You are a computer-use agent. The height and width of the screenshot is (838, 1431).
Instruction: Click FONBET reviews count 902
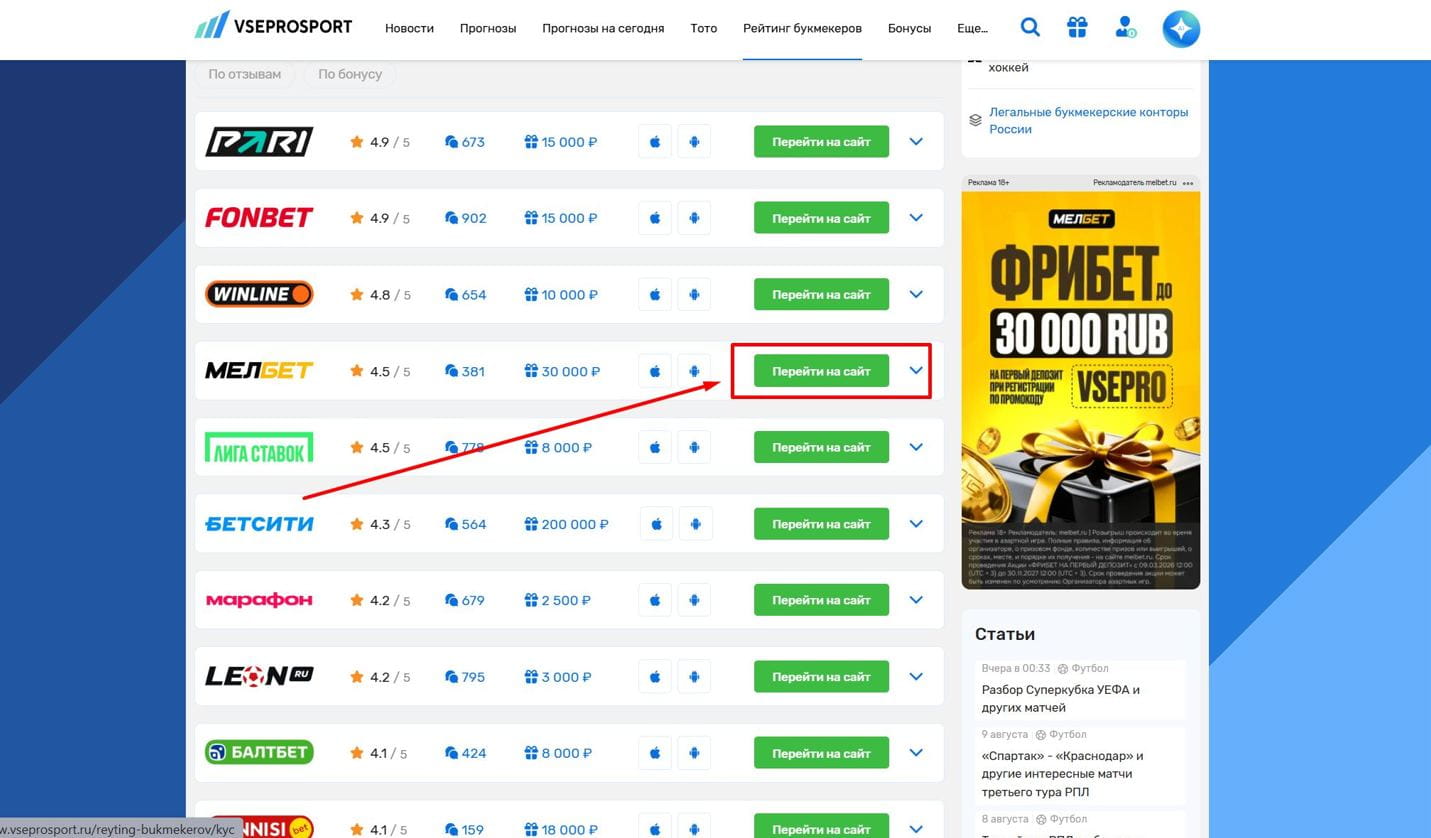466,218
